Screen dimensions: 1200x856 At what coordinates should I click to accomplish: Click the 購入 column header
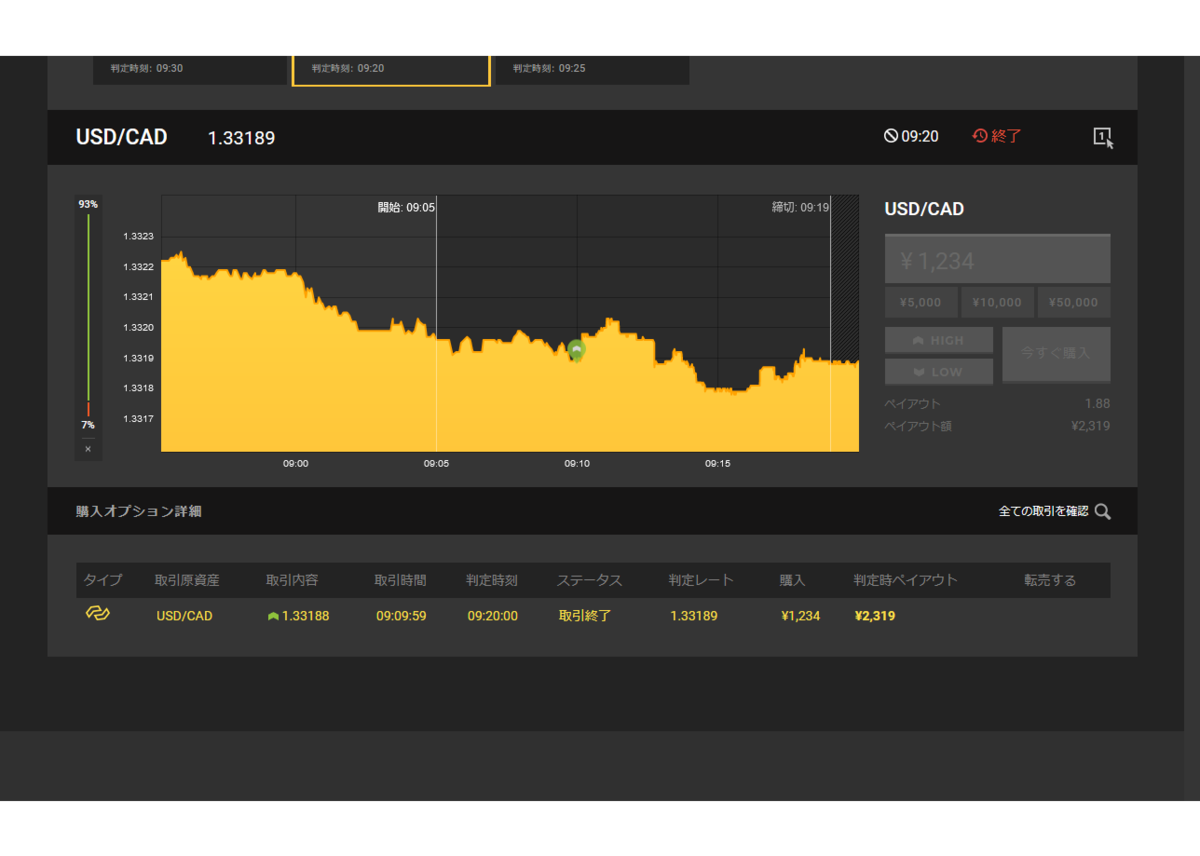click(x=793, y=580)
